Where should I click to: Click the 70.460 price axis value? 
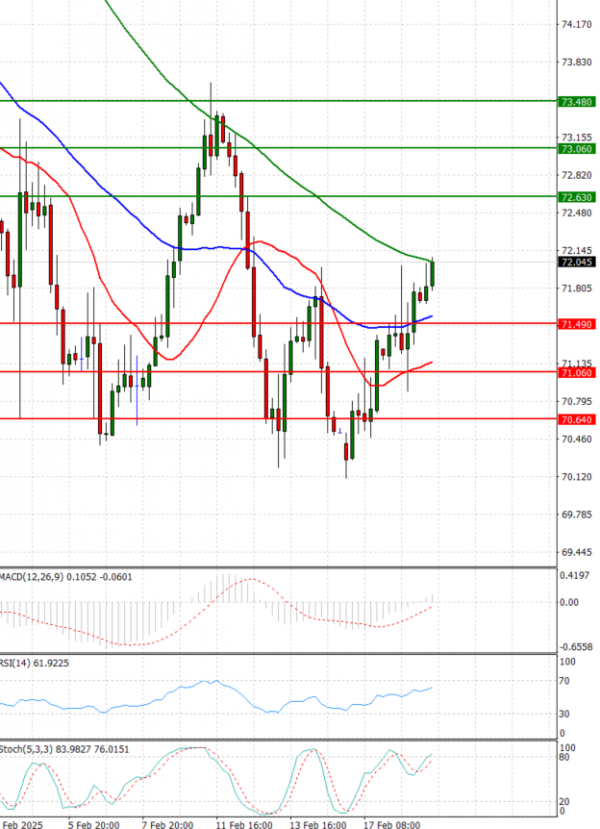tap(577, 439)
